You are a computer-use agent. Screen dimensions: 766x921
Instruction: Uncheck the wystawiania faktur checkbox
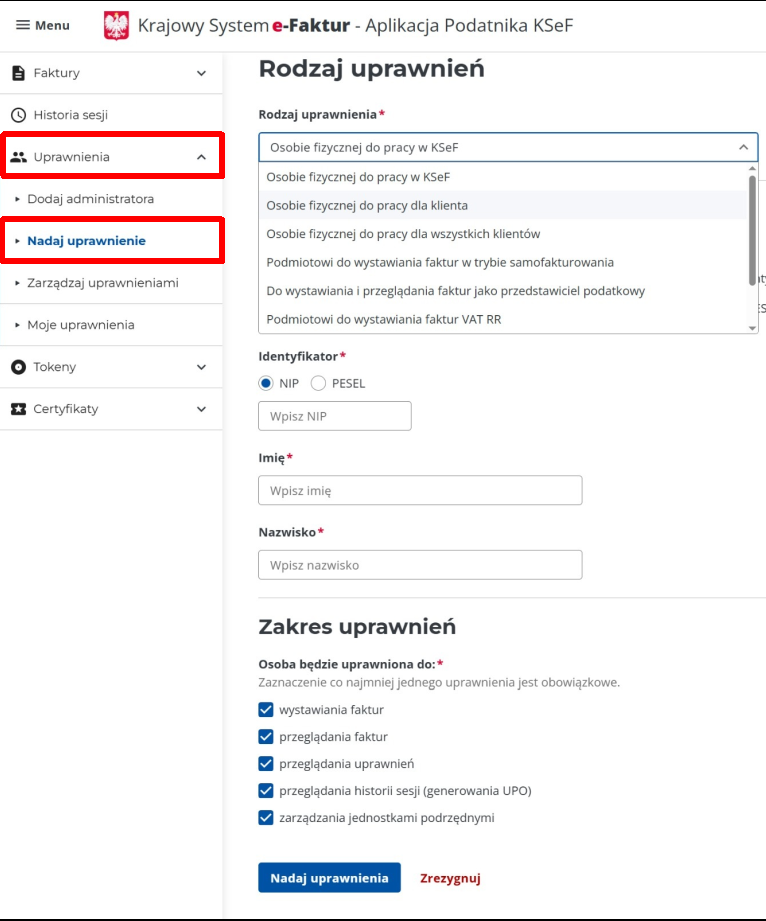(x=266, y=710)
